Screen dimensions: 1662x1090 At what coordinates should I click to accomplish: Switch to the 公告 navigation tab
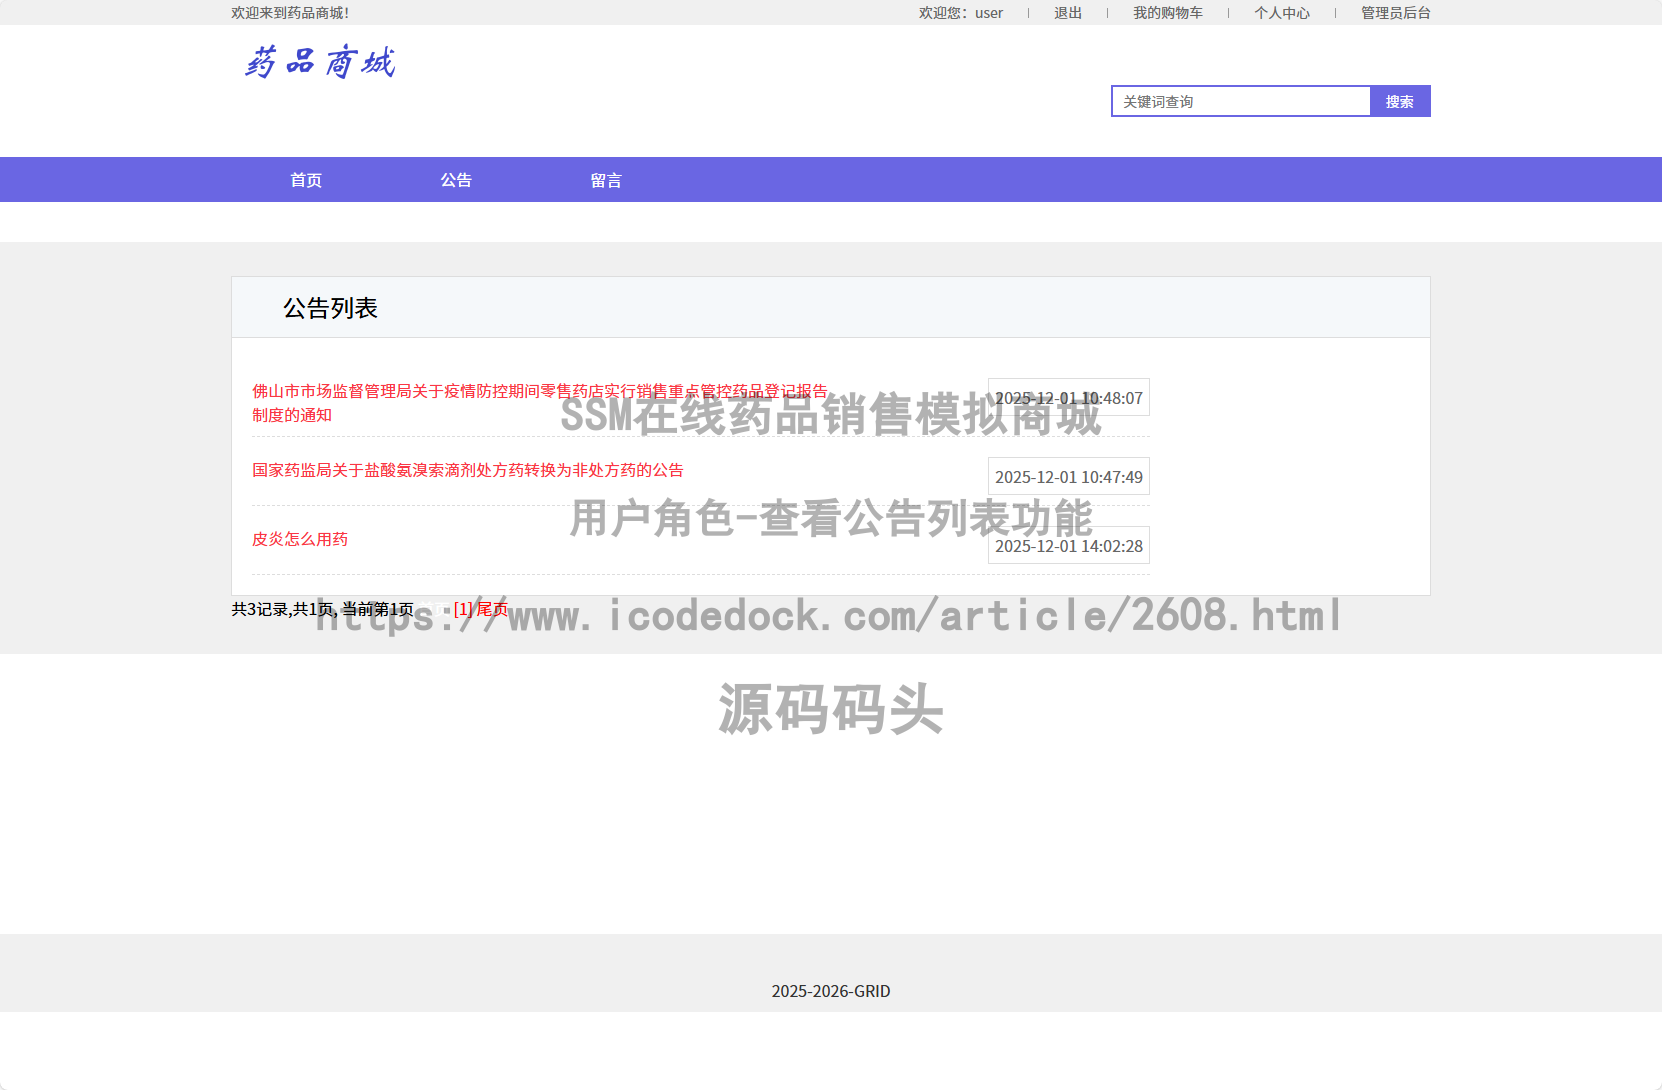(457, 179)
